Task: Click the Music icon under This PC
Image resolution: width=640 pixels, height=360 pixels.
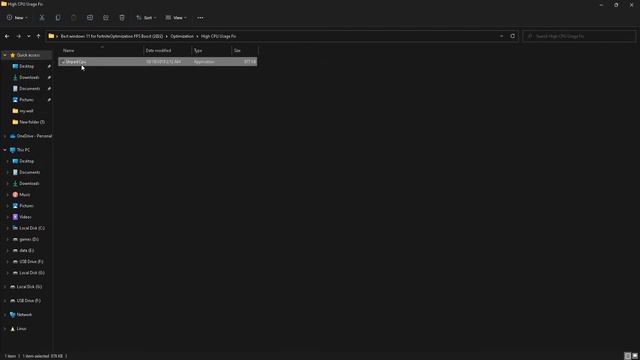Action: pyautogui.click(x=15, y=195)
